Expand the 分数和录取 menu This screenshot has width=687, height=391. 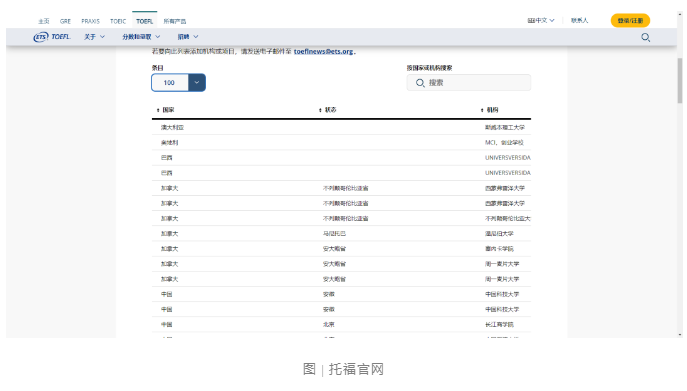(141, 37)
